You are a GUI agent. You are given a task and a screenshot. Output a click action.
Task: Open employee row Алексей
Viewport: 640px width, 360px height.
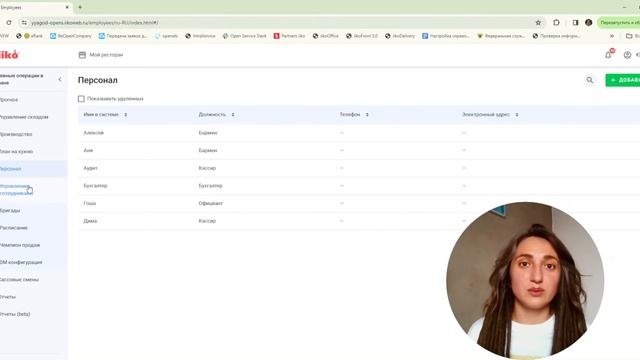359,133
